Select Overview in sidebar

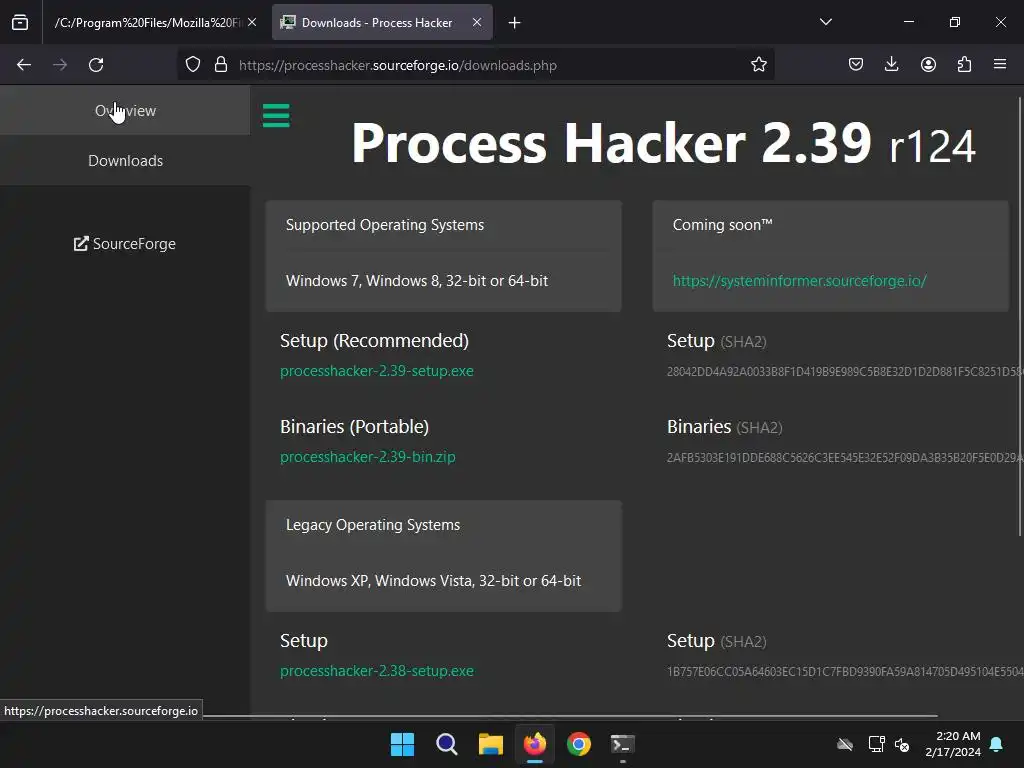tap(125, 110)
